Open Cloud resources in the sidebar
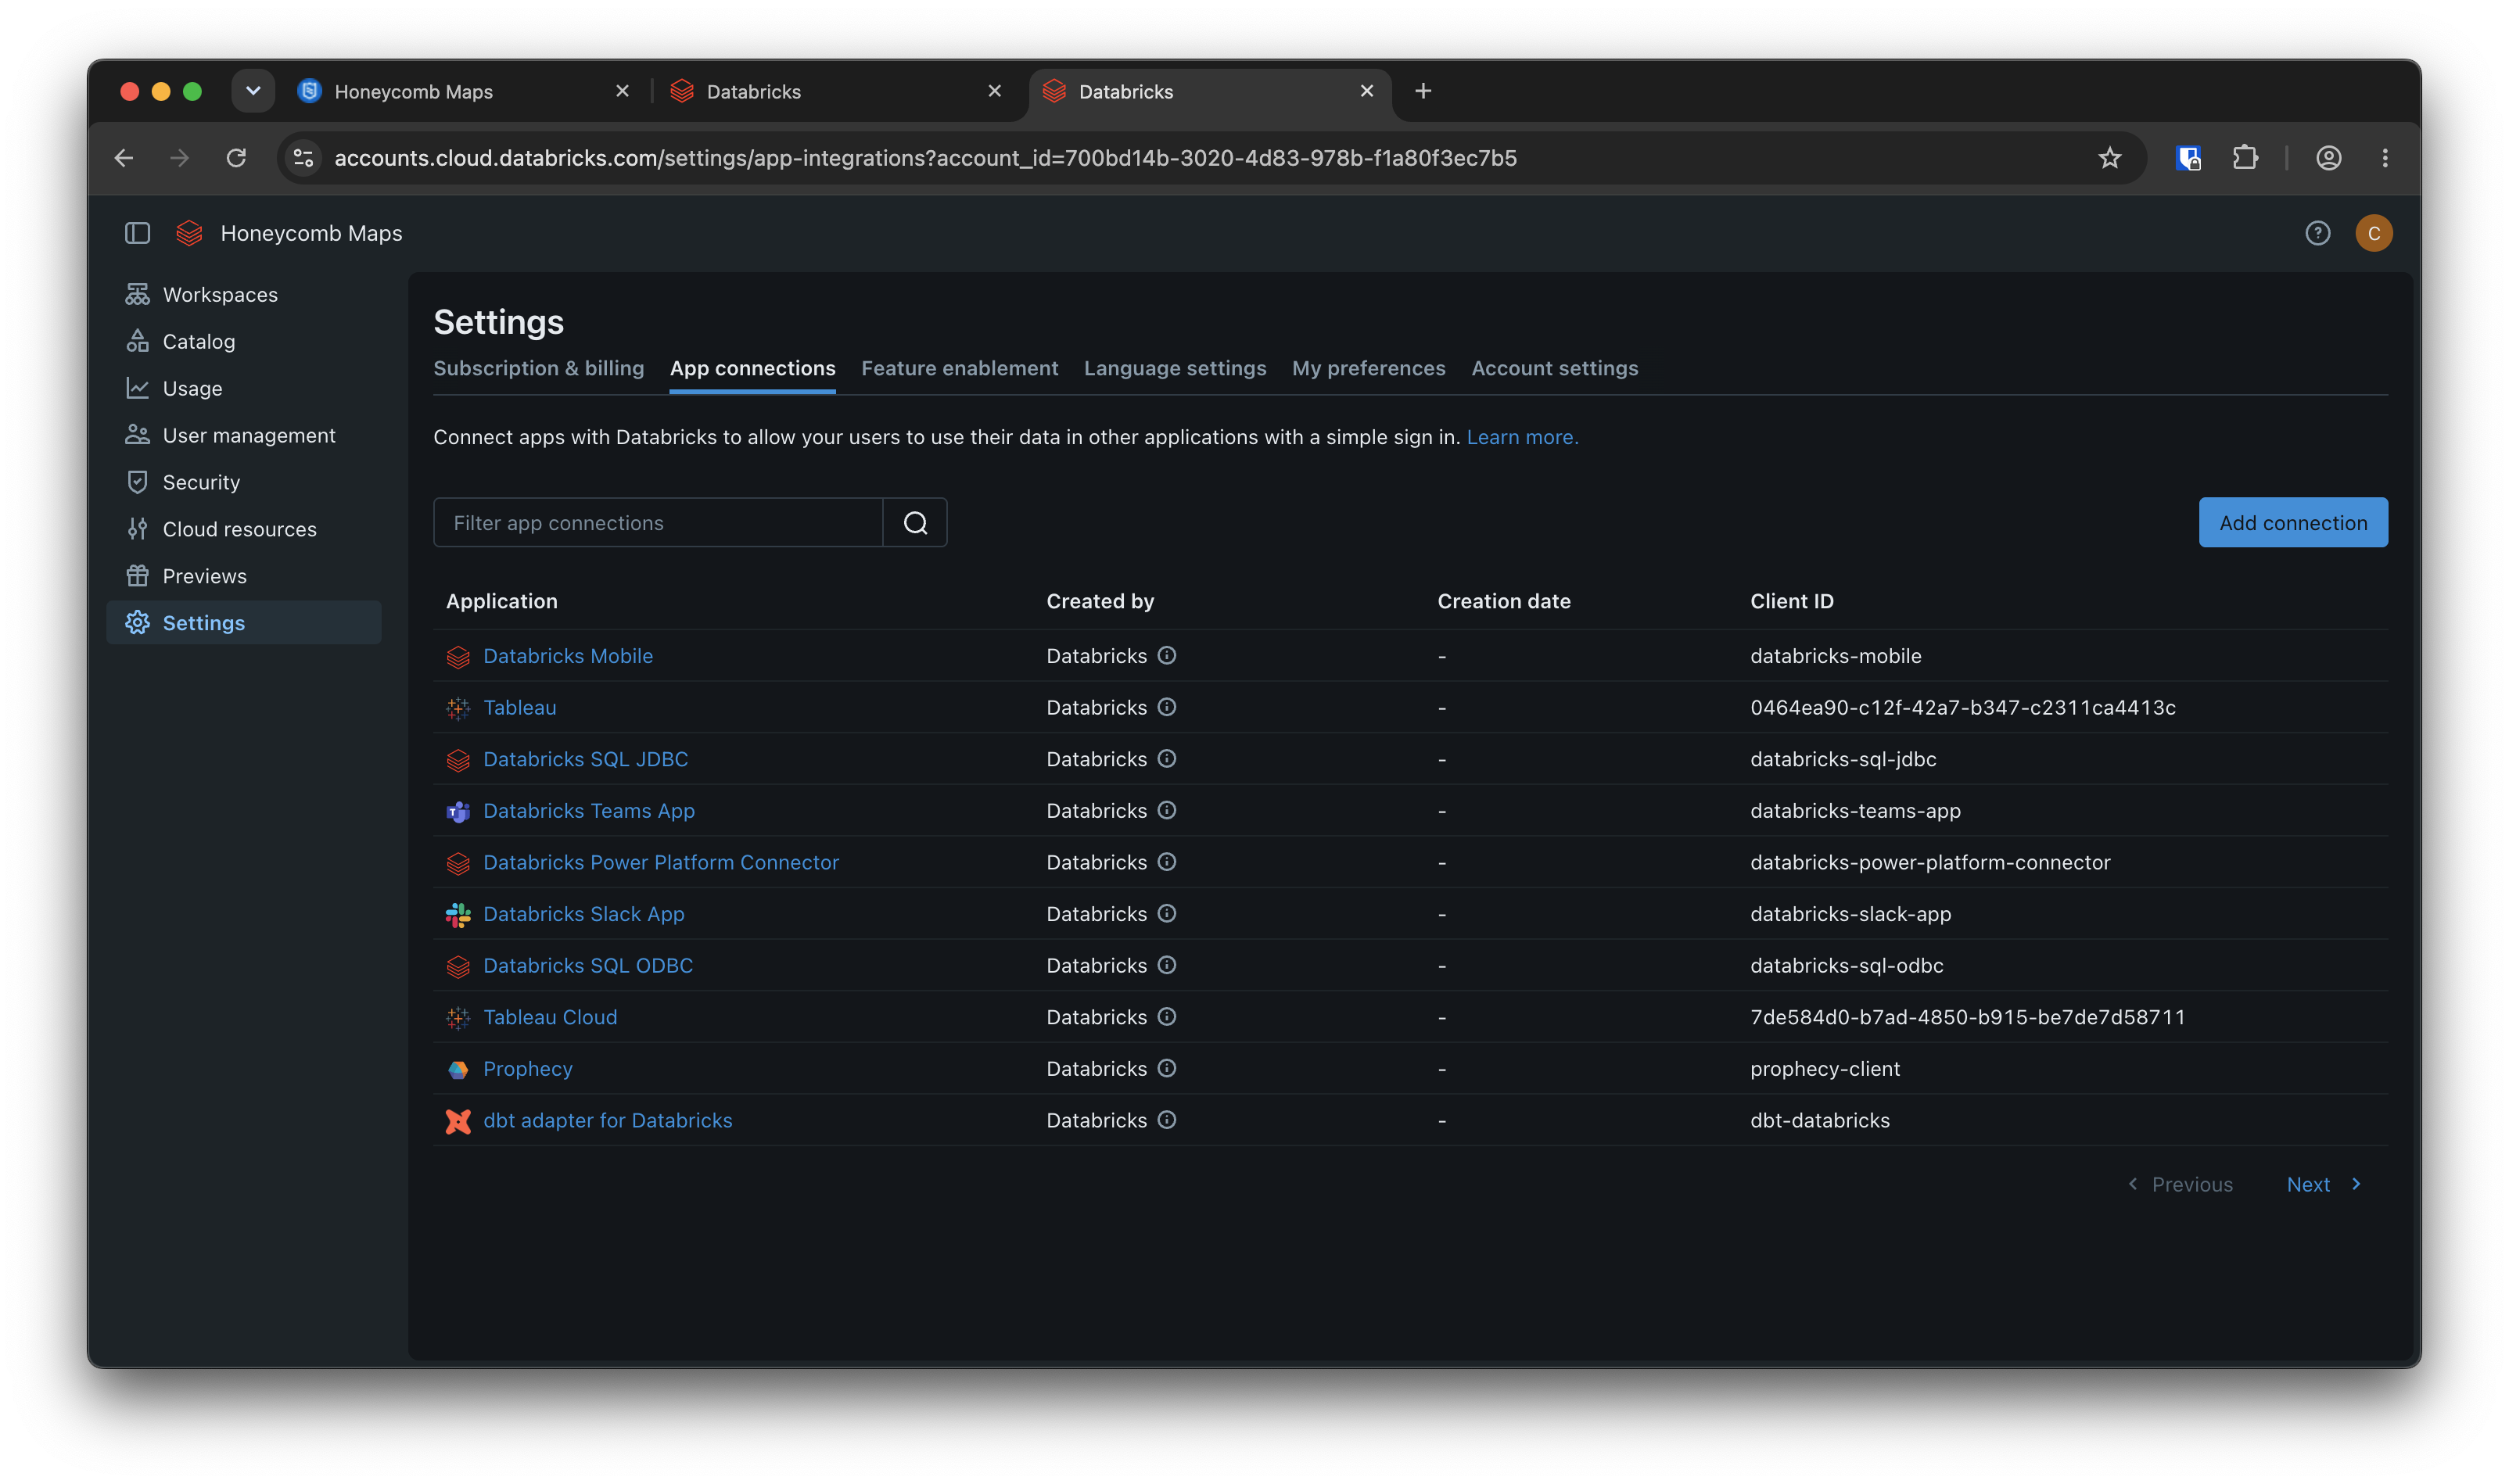2509x1484 pixels. (x=243, y=529)
